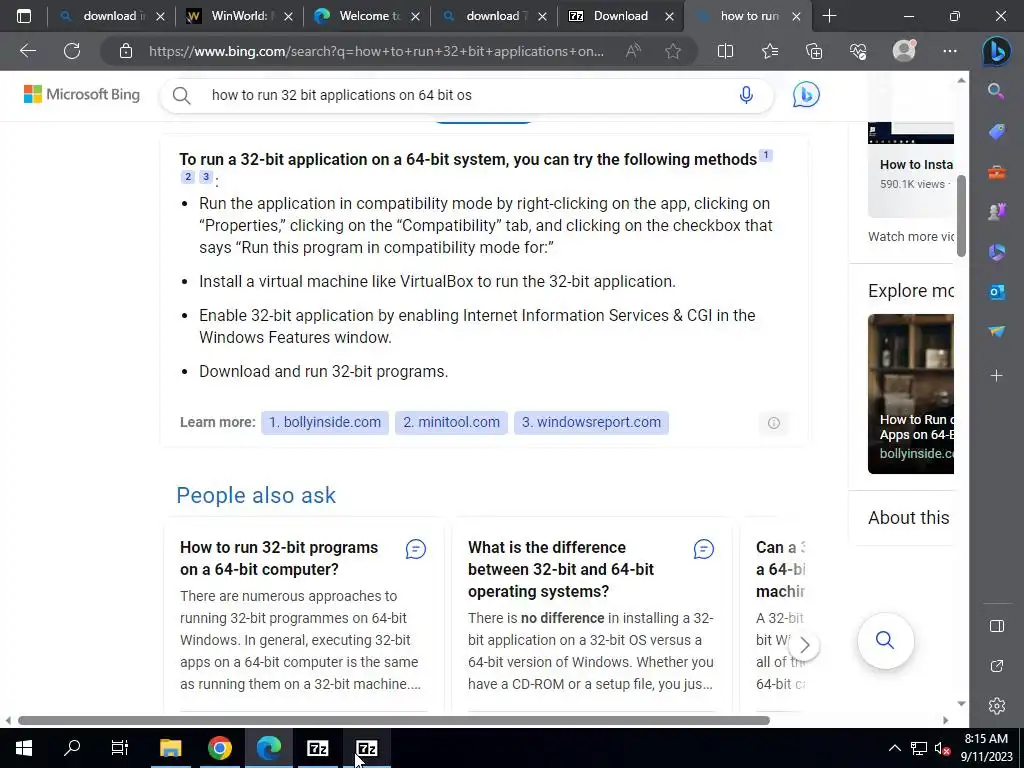Open the bollyinside.com source link

(x=325, y=423)
